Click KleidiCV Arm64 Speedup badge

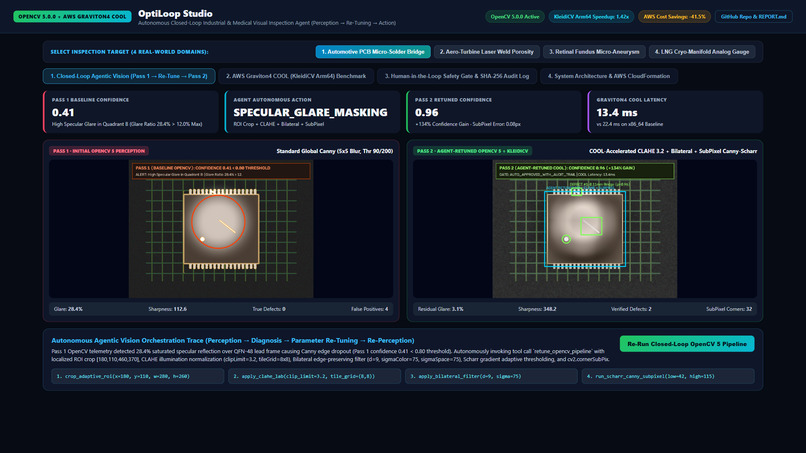[591, 17]
